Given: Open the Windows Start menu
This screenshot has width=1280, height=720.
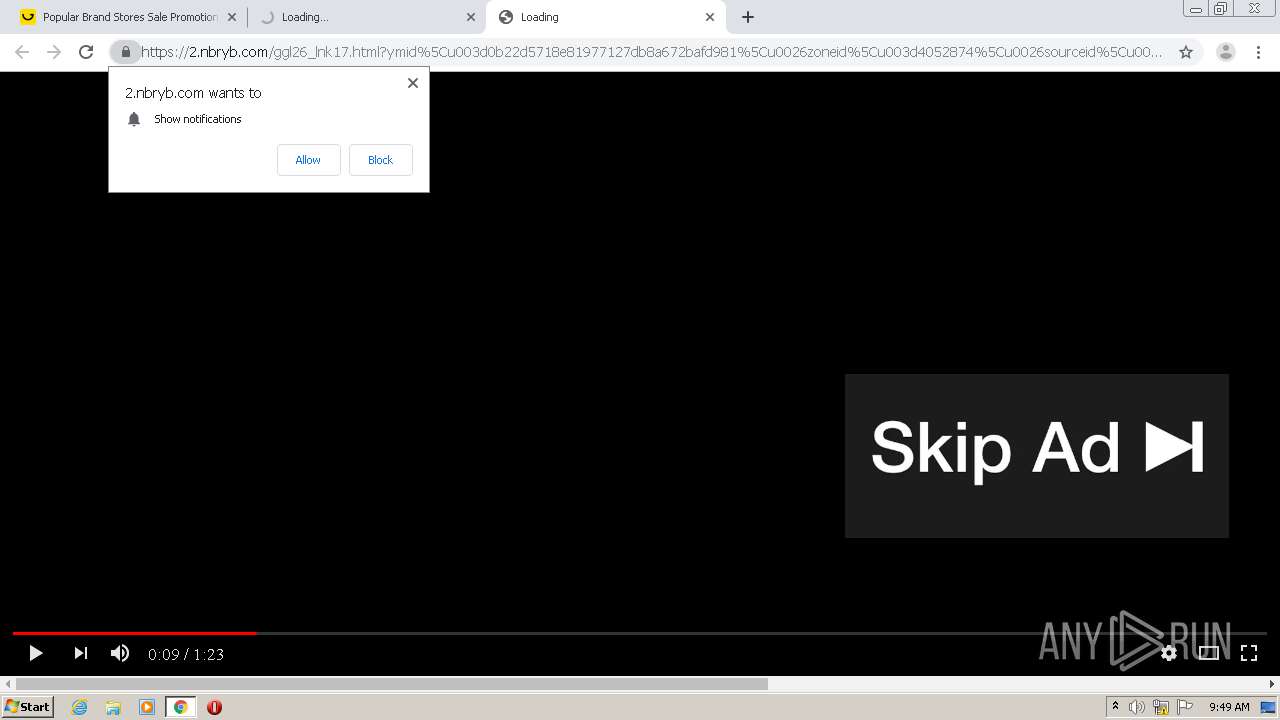Looking at the screenshot, I should click(28, 707).
